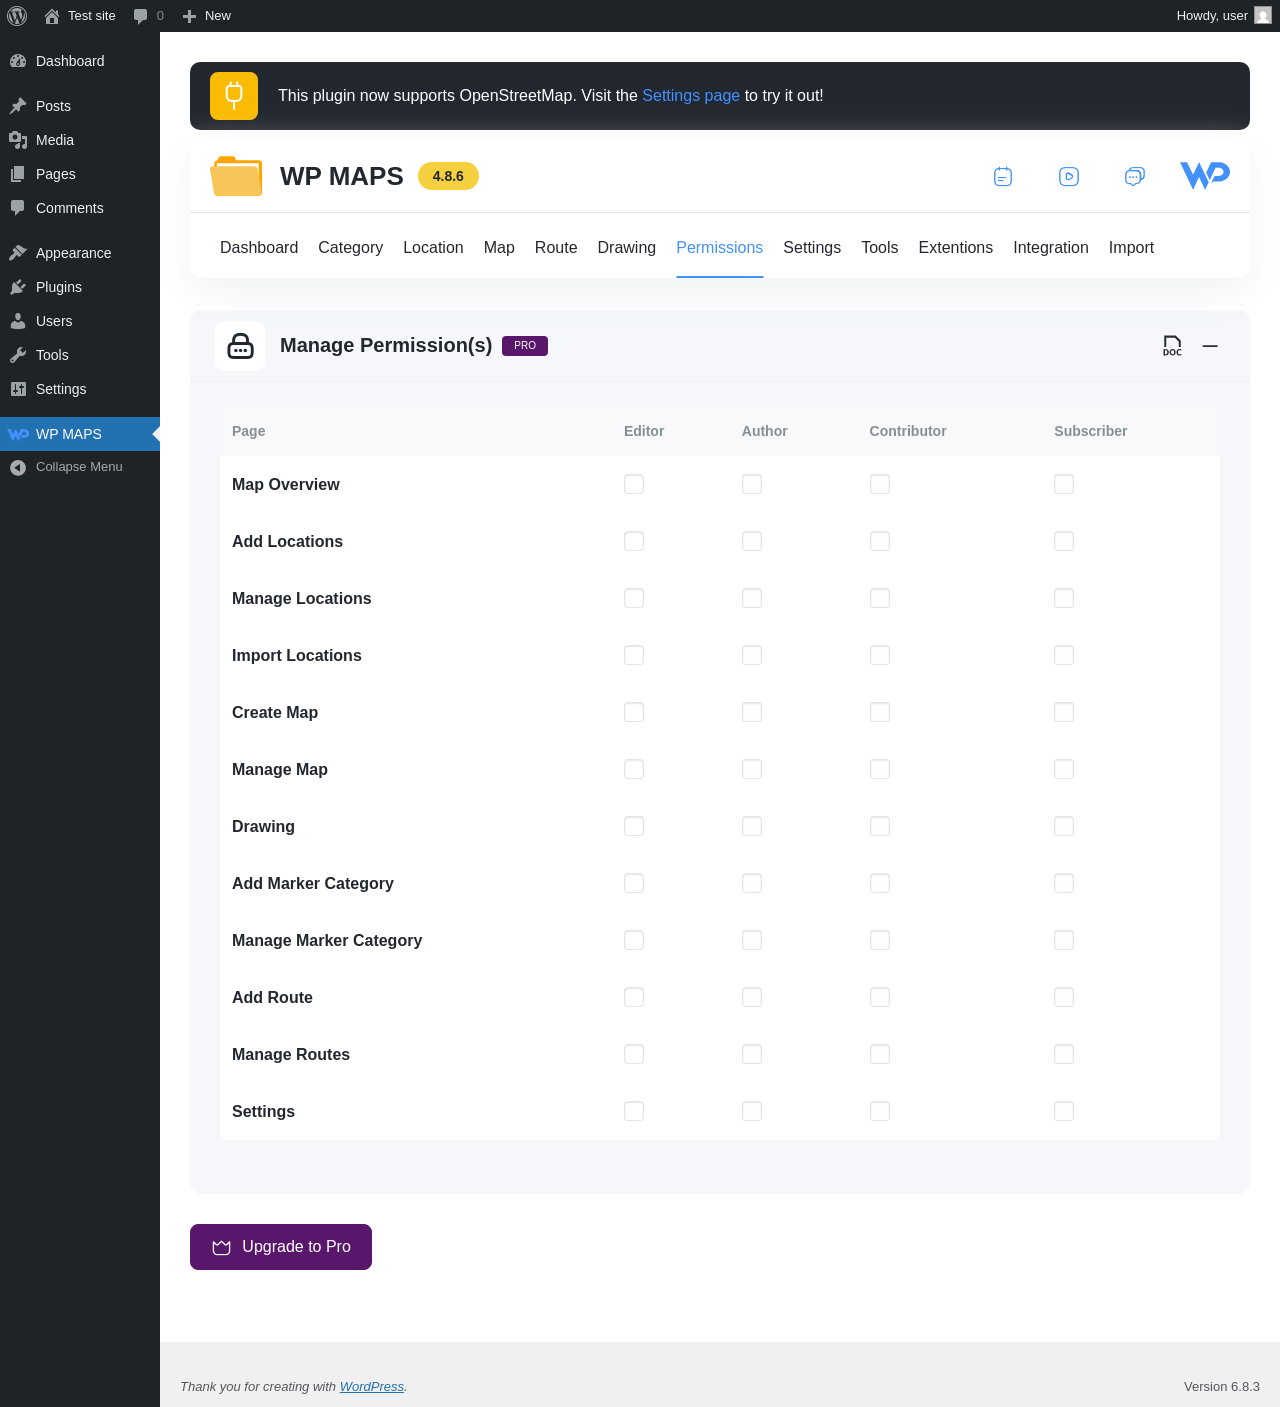The image size is (1280, 1407).
Task: Collapse the Manage Permission(s) panel
Action: click(x=1210, y=346)
